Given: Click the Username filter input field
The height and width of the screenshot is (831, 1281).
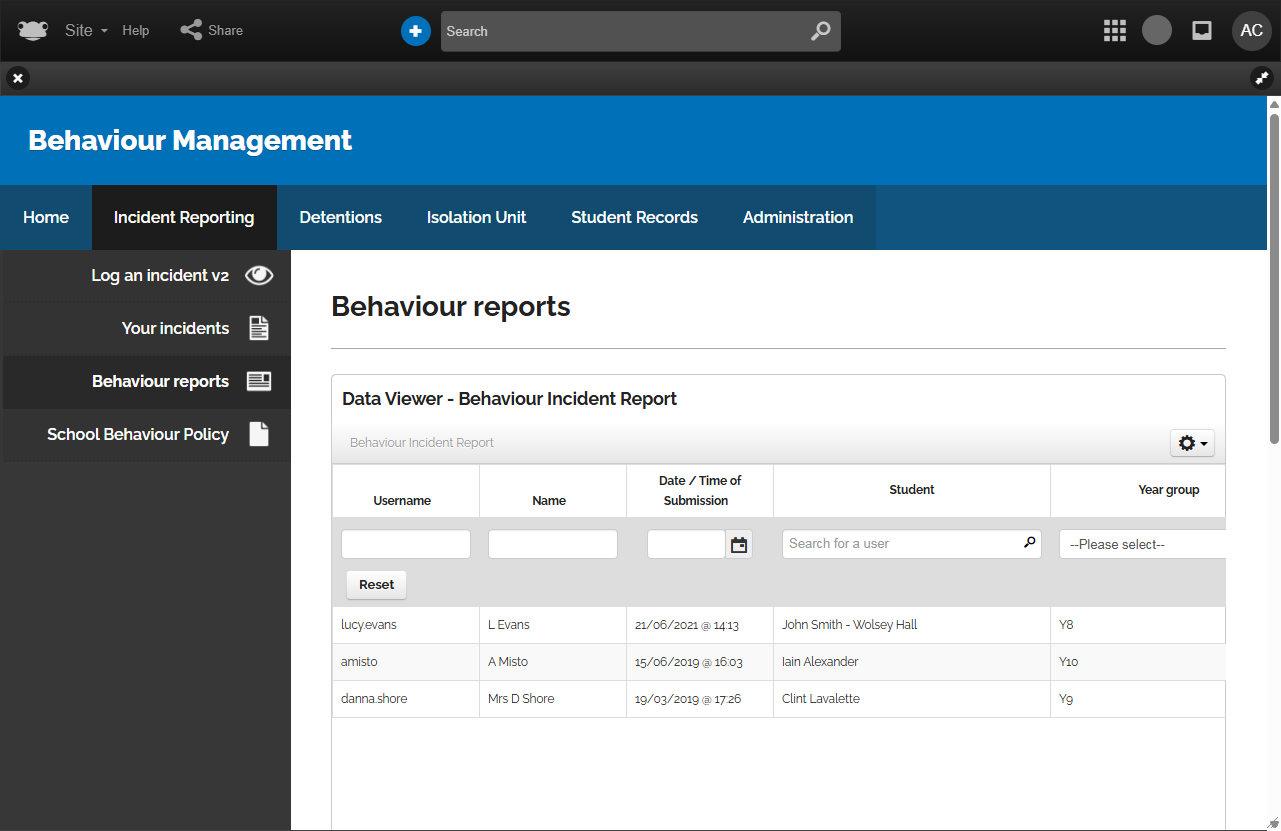Looking at the screenshot, I should coord(405,545).
